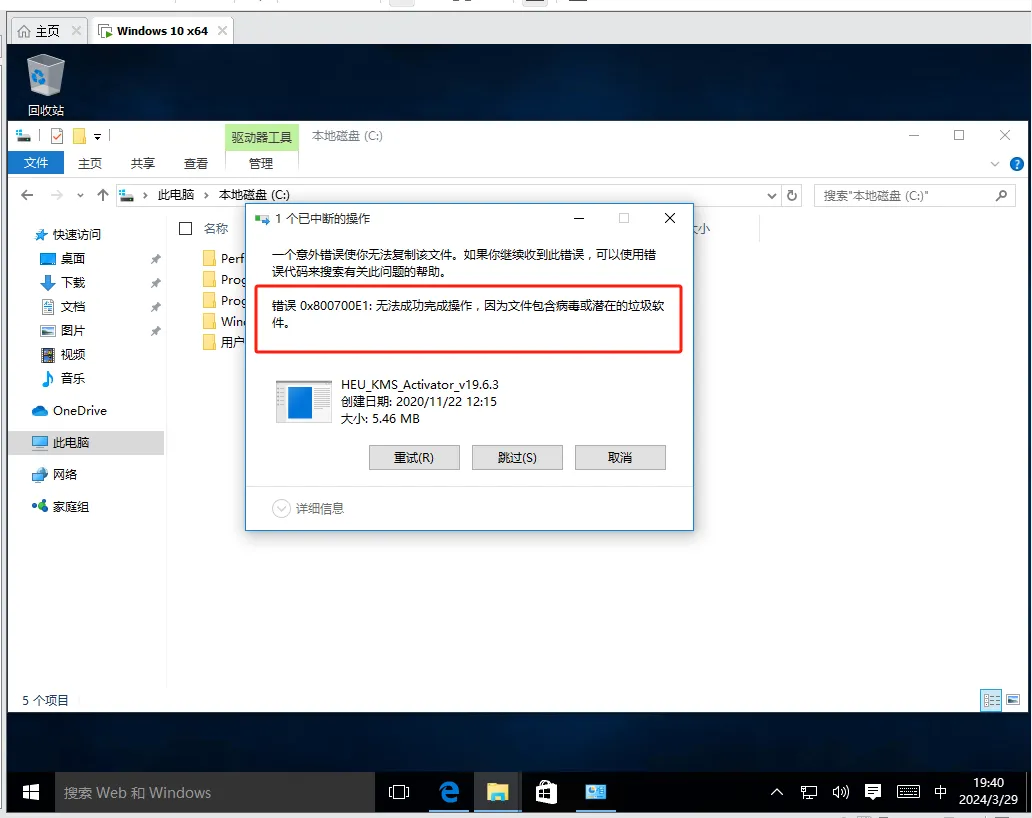The image size is (1032, 818).
Task: Click the 取消 button in the dialog
Action: click(620, 457)
